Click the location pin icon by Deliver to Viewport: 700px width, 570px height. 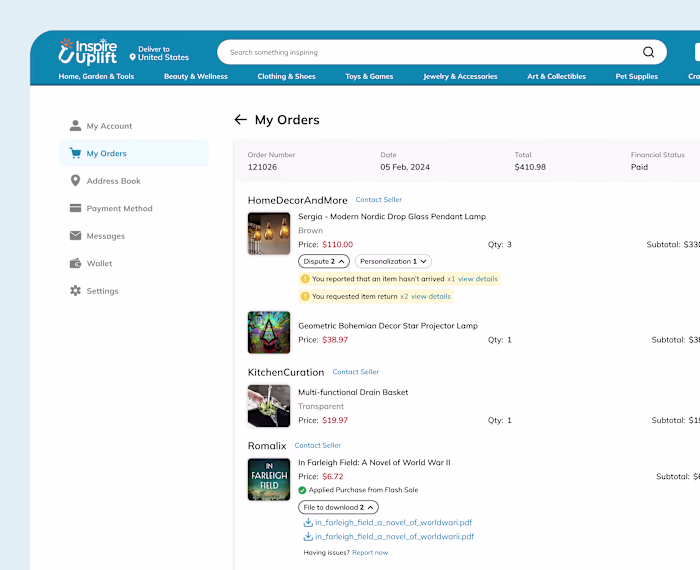pos(133,57)
